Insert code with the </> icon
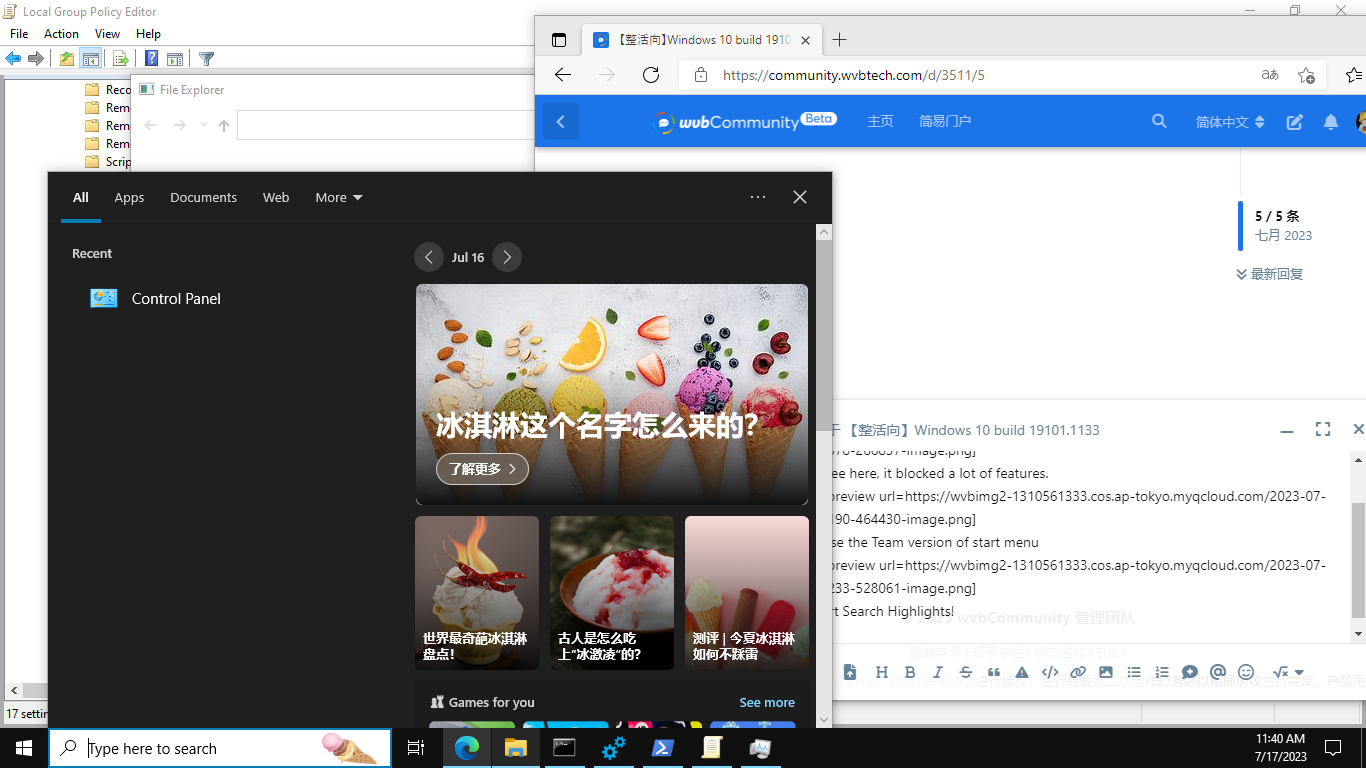Viewport: 1366px width, 768px height. (1050, 672)
